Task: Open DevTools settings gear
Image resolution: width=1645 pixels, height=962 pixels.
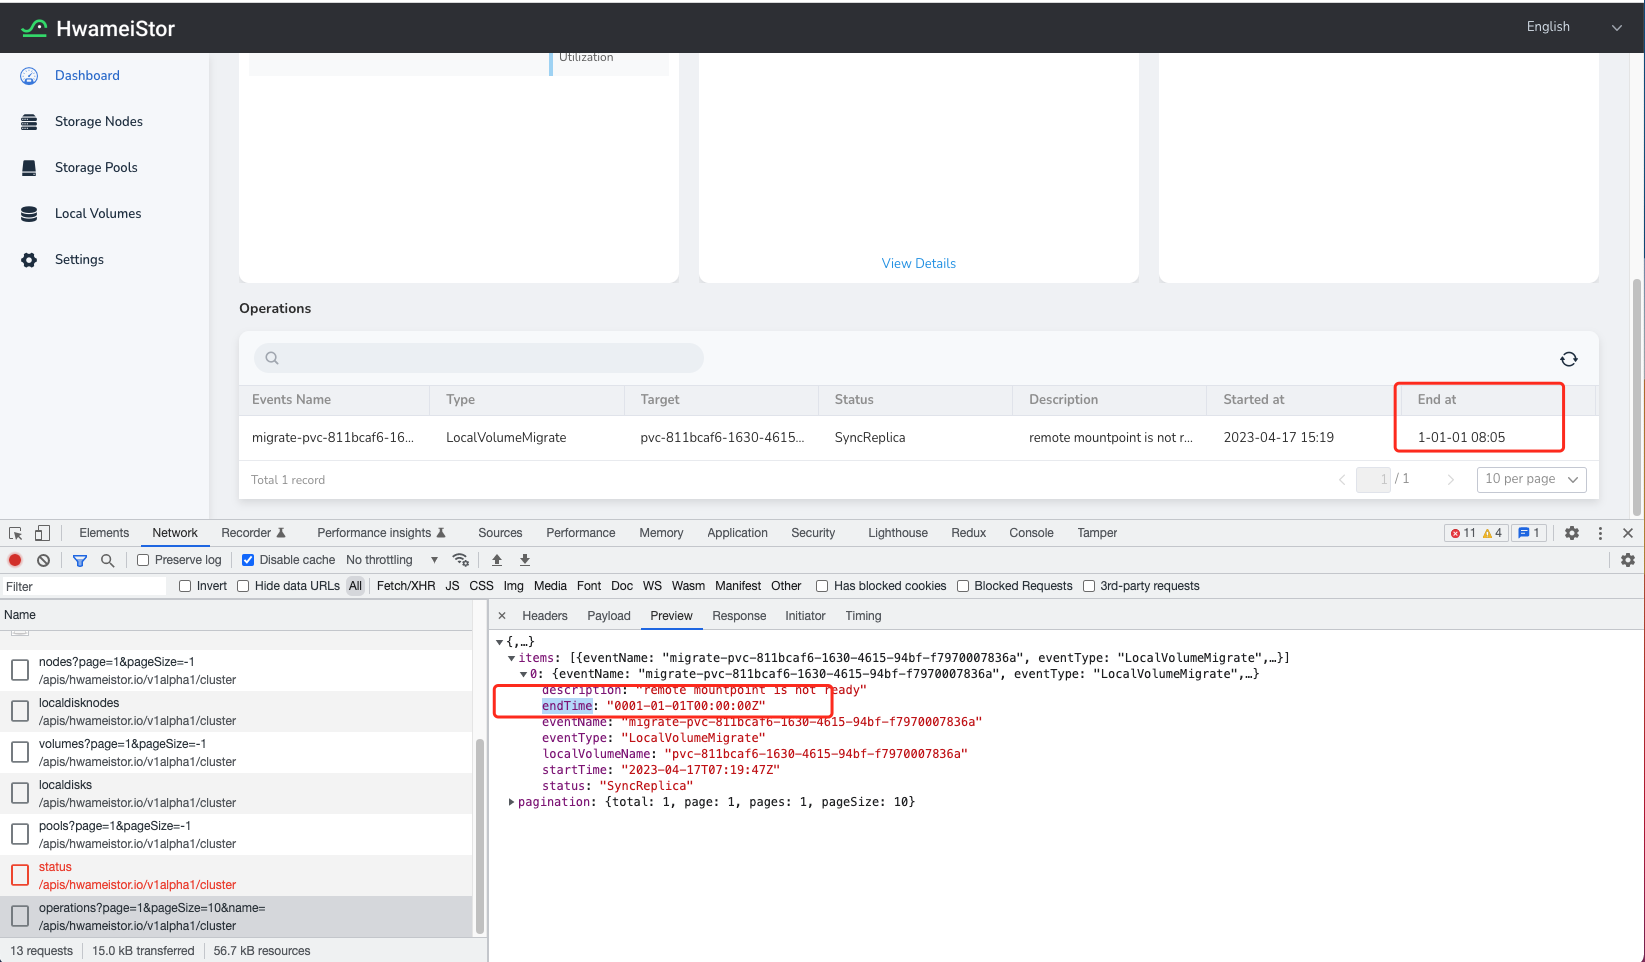Action: click(1571, 533)
